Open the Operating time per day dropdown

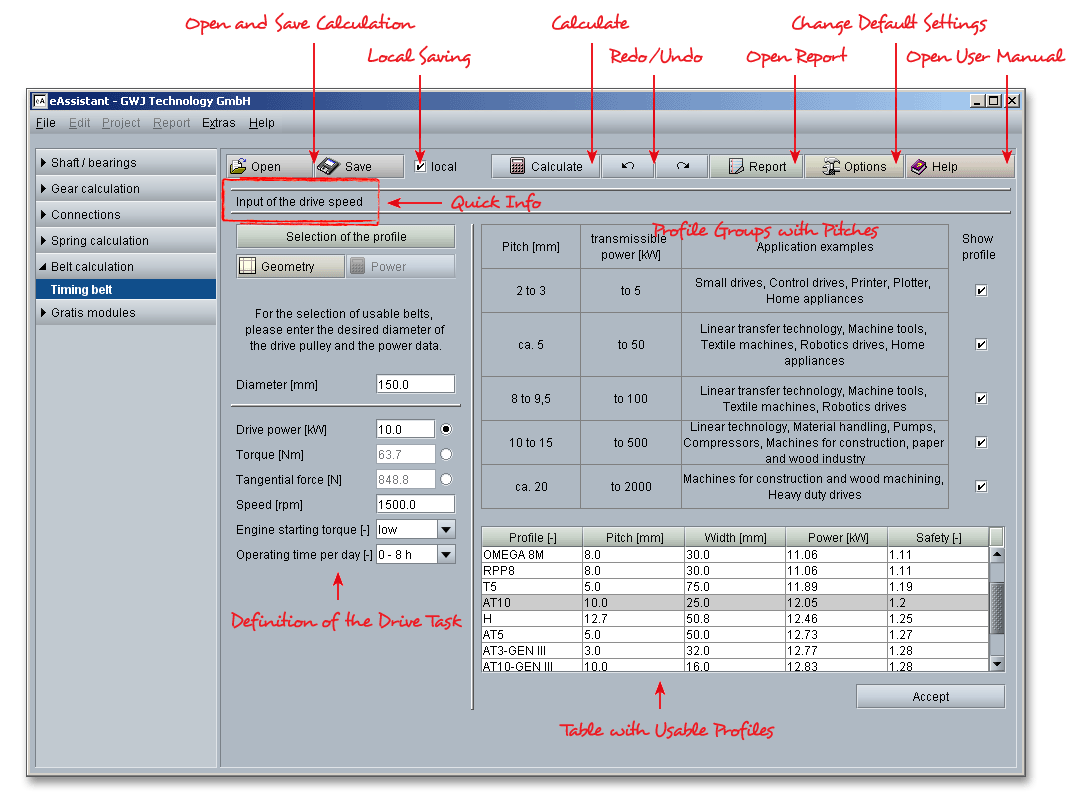coord(446,555)
